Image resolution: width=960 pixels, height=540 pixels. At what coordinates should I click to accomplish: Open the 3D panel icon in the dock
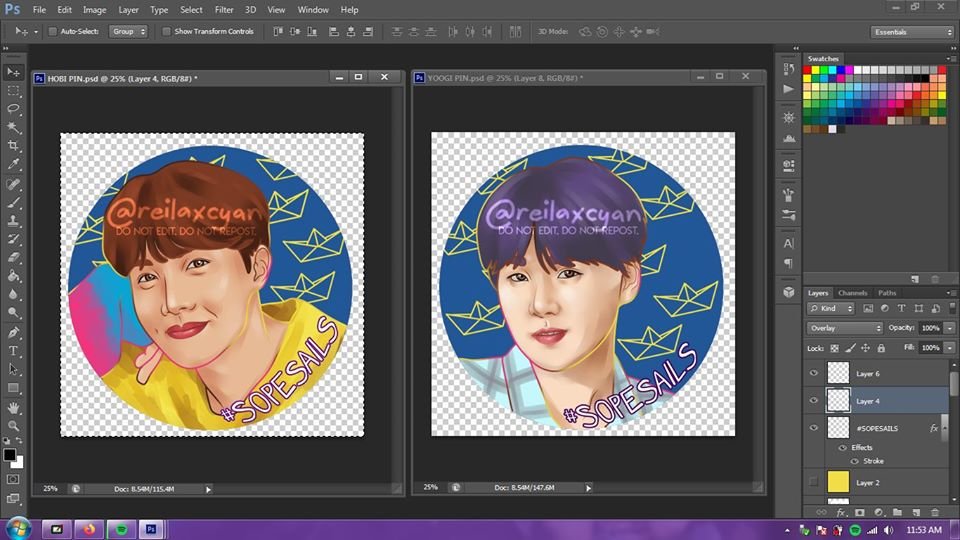pyautogui.click(x=789, y=293)
